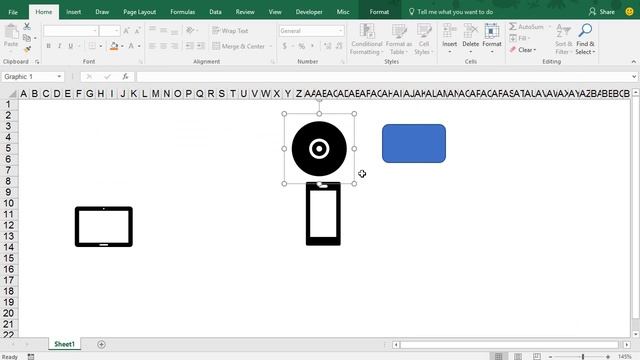Viewport: 640px width, 360px height.
Task: Click row header 15
Action: click(9, 258)
